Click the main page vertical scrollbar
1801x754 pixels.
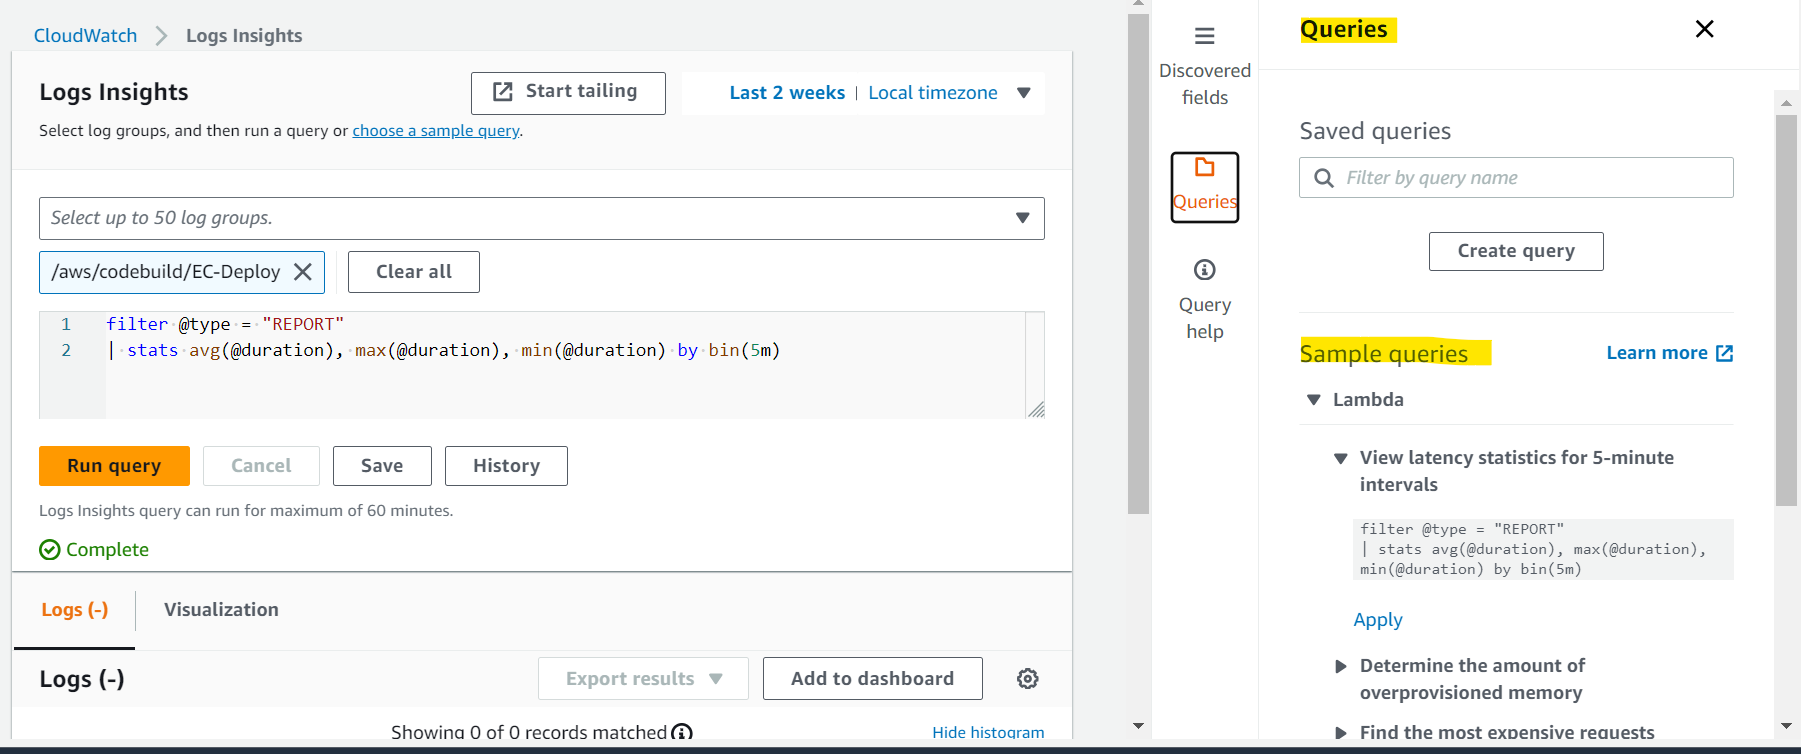(x=1138, y=264)
